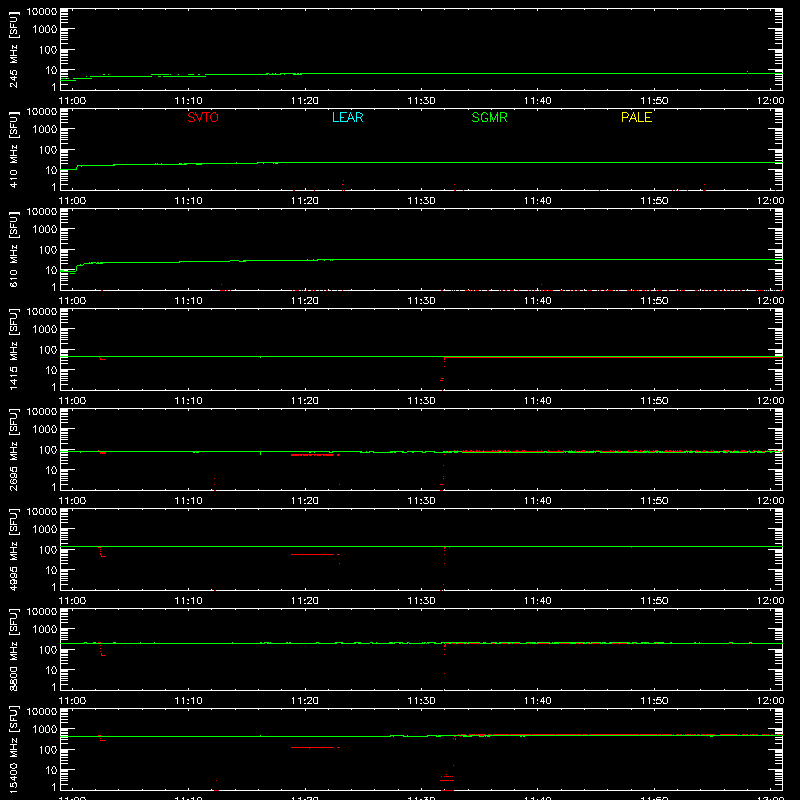Viewport: 800px width, 800px height.
Task: Click '12:00' on the 245 MHz time axis
Action: click(770, 101)
